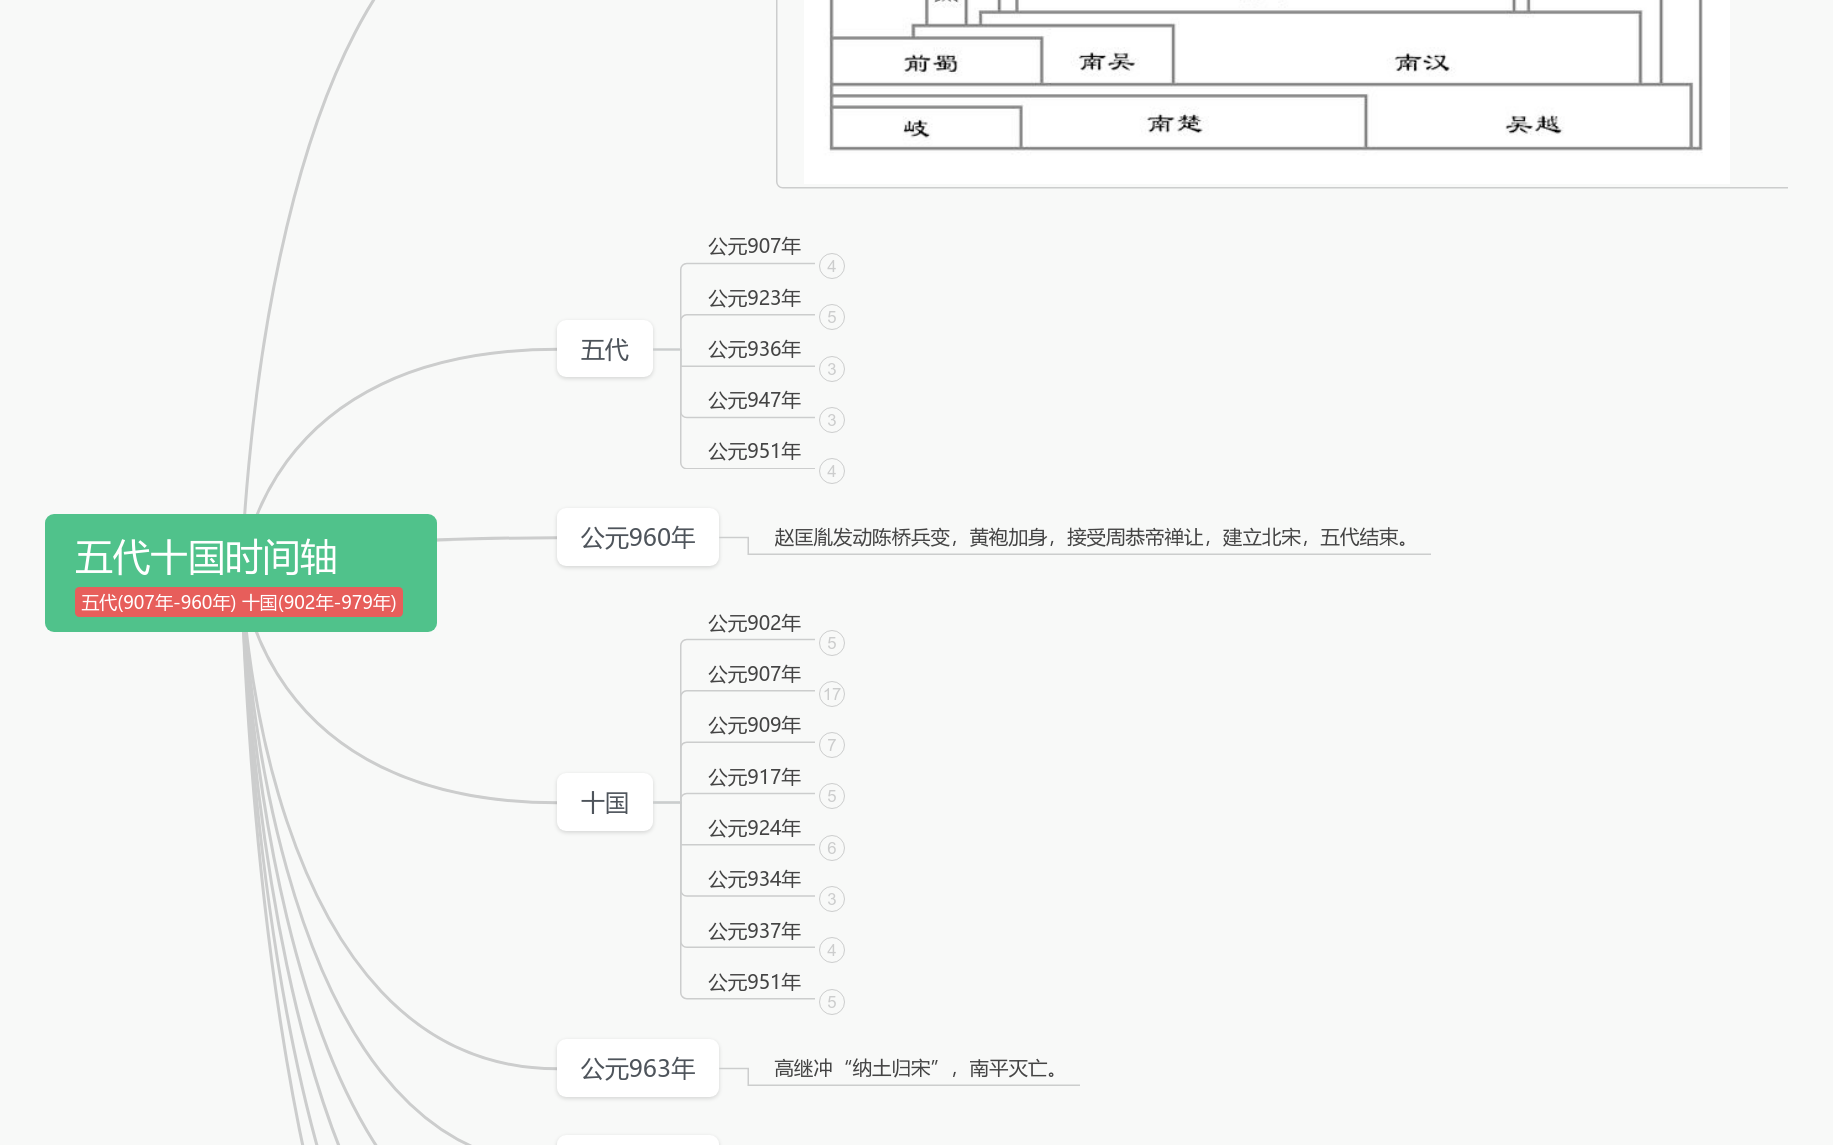Expand the badge showing 17 children
This screenshot has width=1833, height=1145.
[x=831, y=694]
